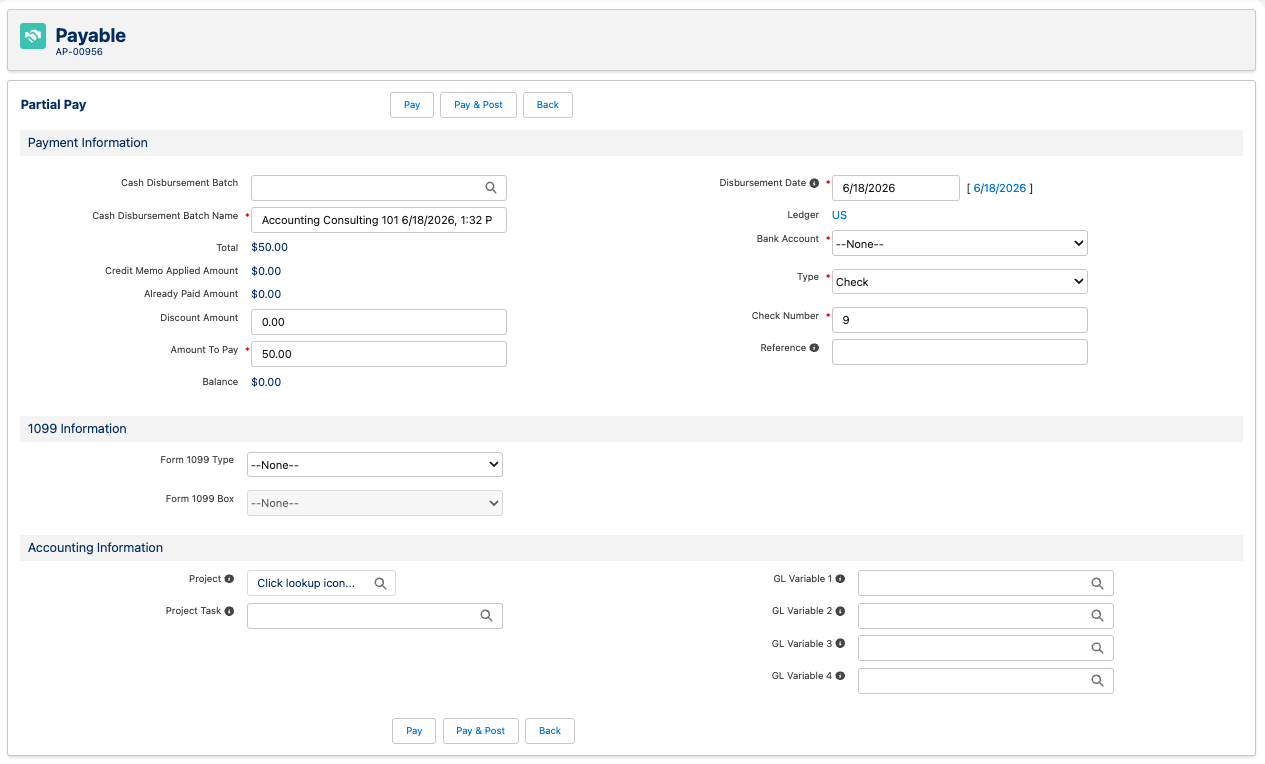Click the Project Task lookup magnifier icon
The image size is (1265, 764).
pos(486,616)
